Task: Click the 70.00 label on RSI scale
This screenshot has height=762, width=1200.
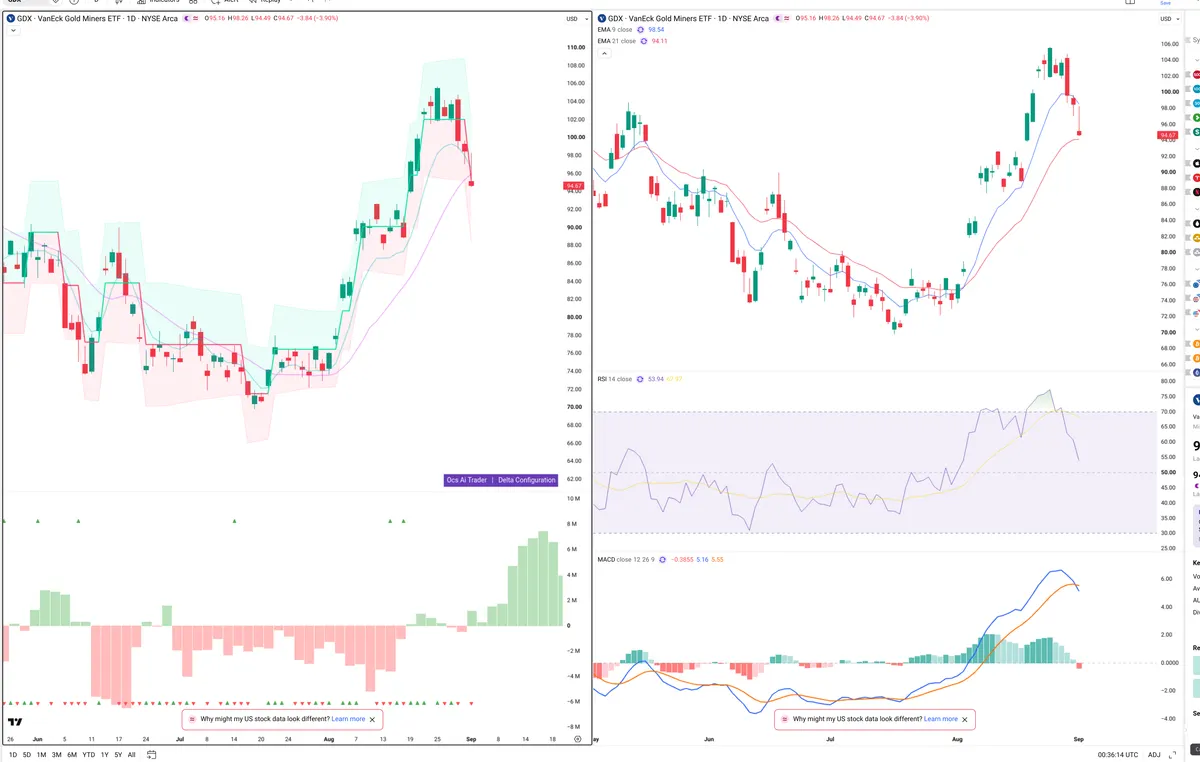Action: tap(1168, 411)
